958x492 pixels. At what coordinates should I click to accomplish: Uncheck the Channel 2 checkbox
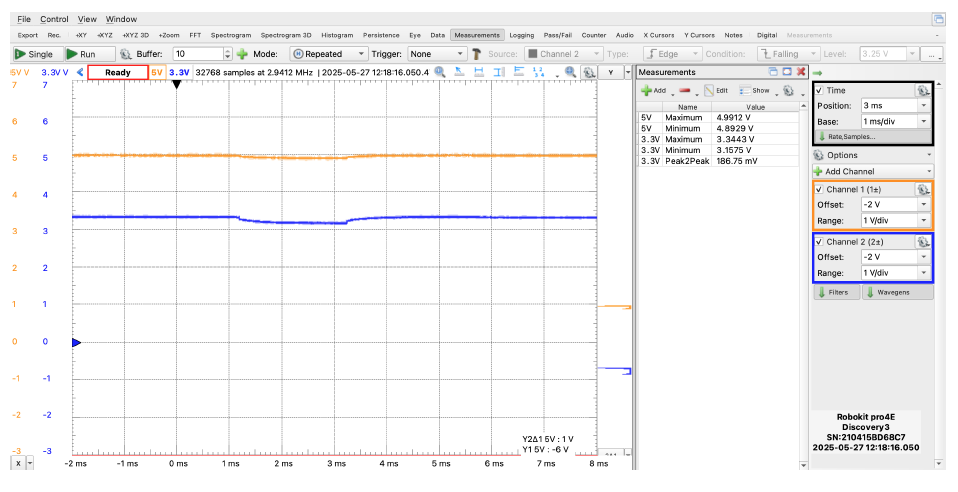coord(819,242)
